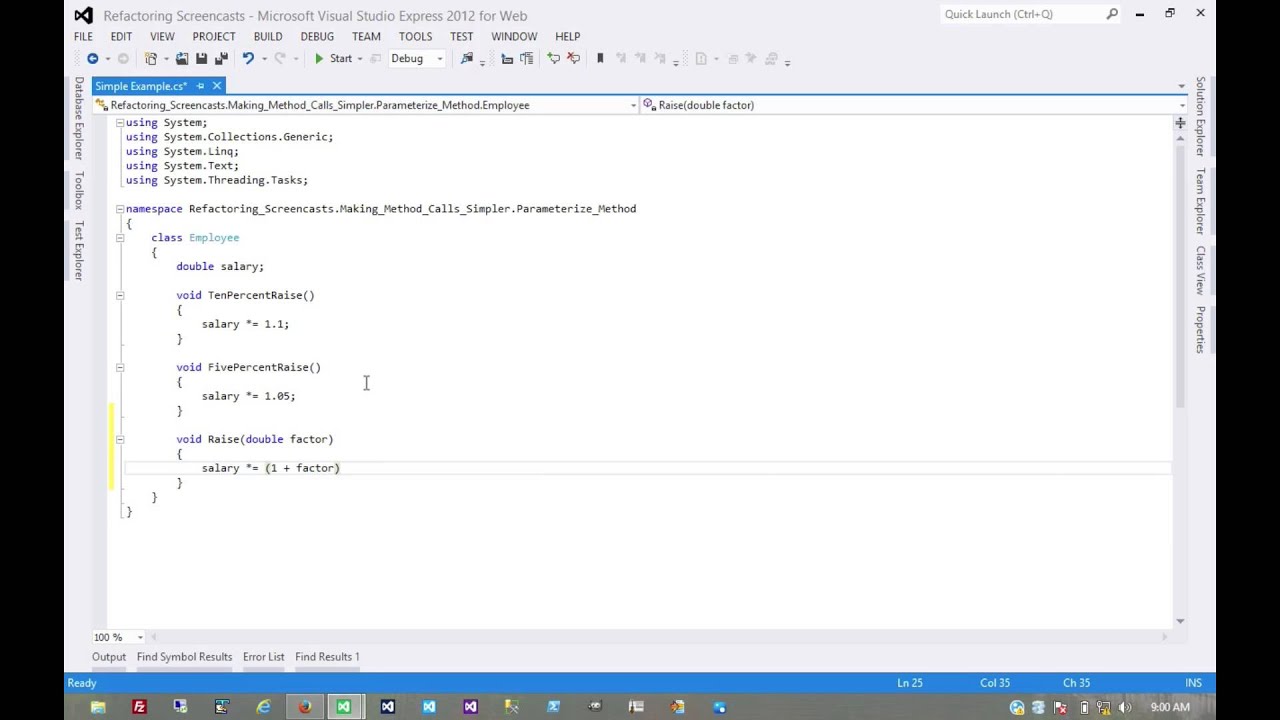
Task: Click the FileZilla icon in the taskbar
Action: tap(139, 707)
